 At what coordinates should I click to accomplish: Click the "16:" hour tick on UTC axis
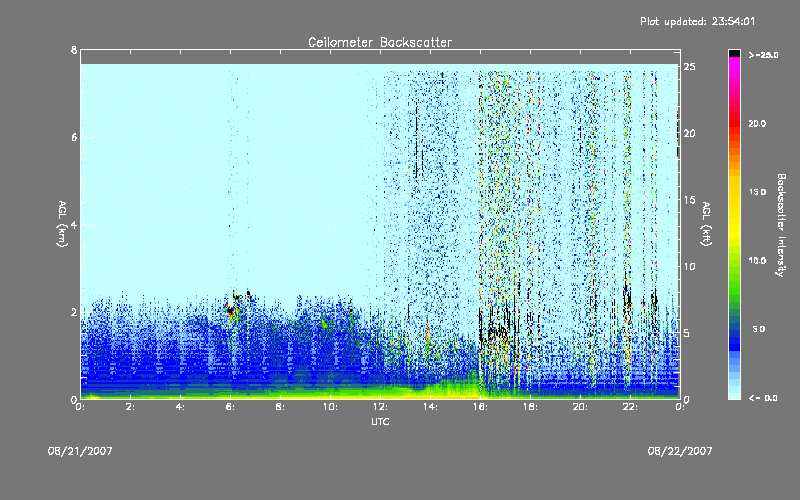click(480, 407)
